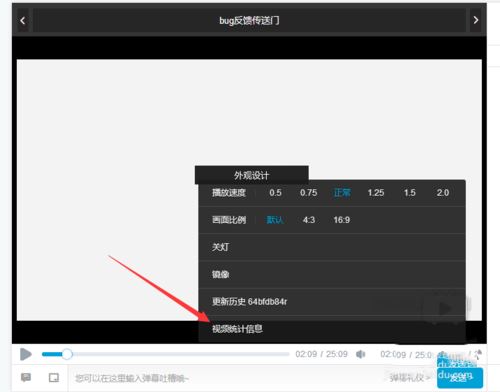Viewport: 500px width, 392px height.
Task: Click the 画面比例 label
Action: tap(229, 220)
